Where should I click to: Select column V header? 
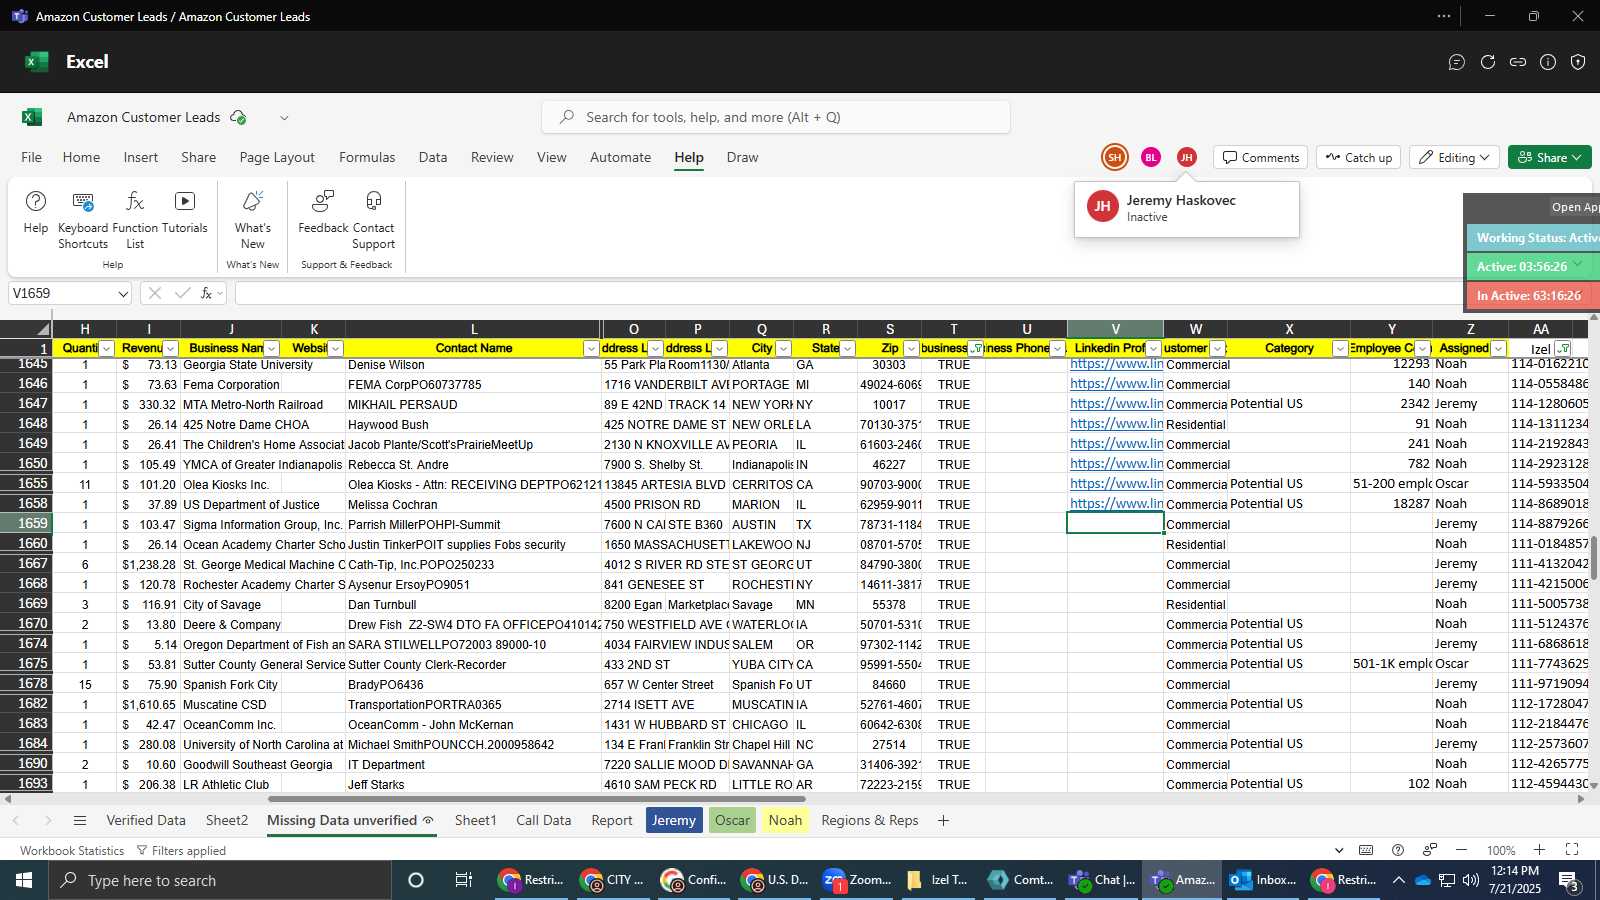pyautogui.click(x=1115, y=329)
